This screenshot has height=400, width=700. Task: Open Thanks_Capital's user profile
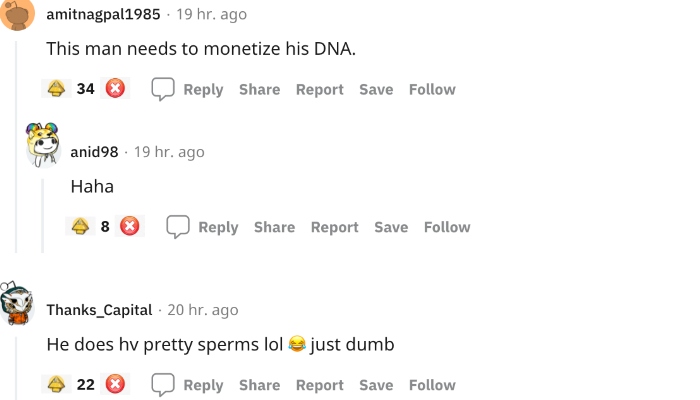99,310
